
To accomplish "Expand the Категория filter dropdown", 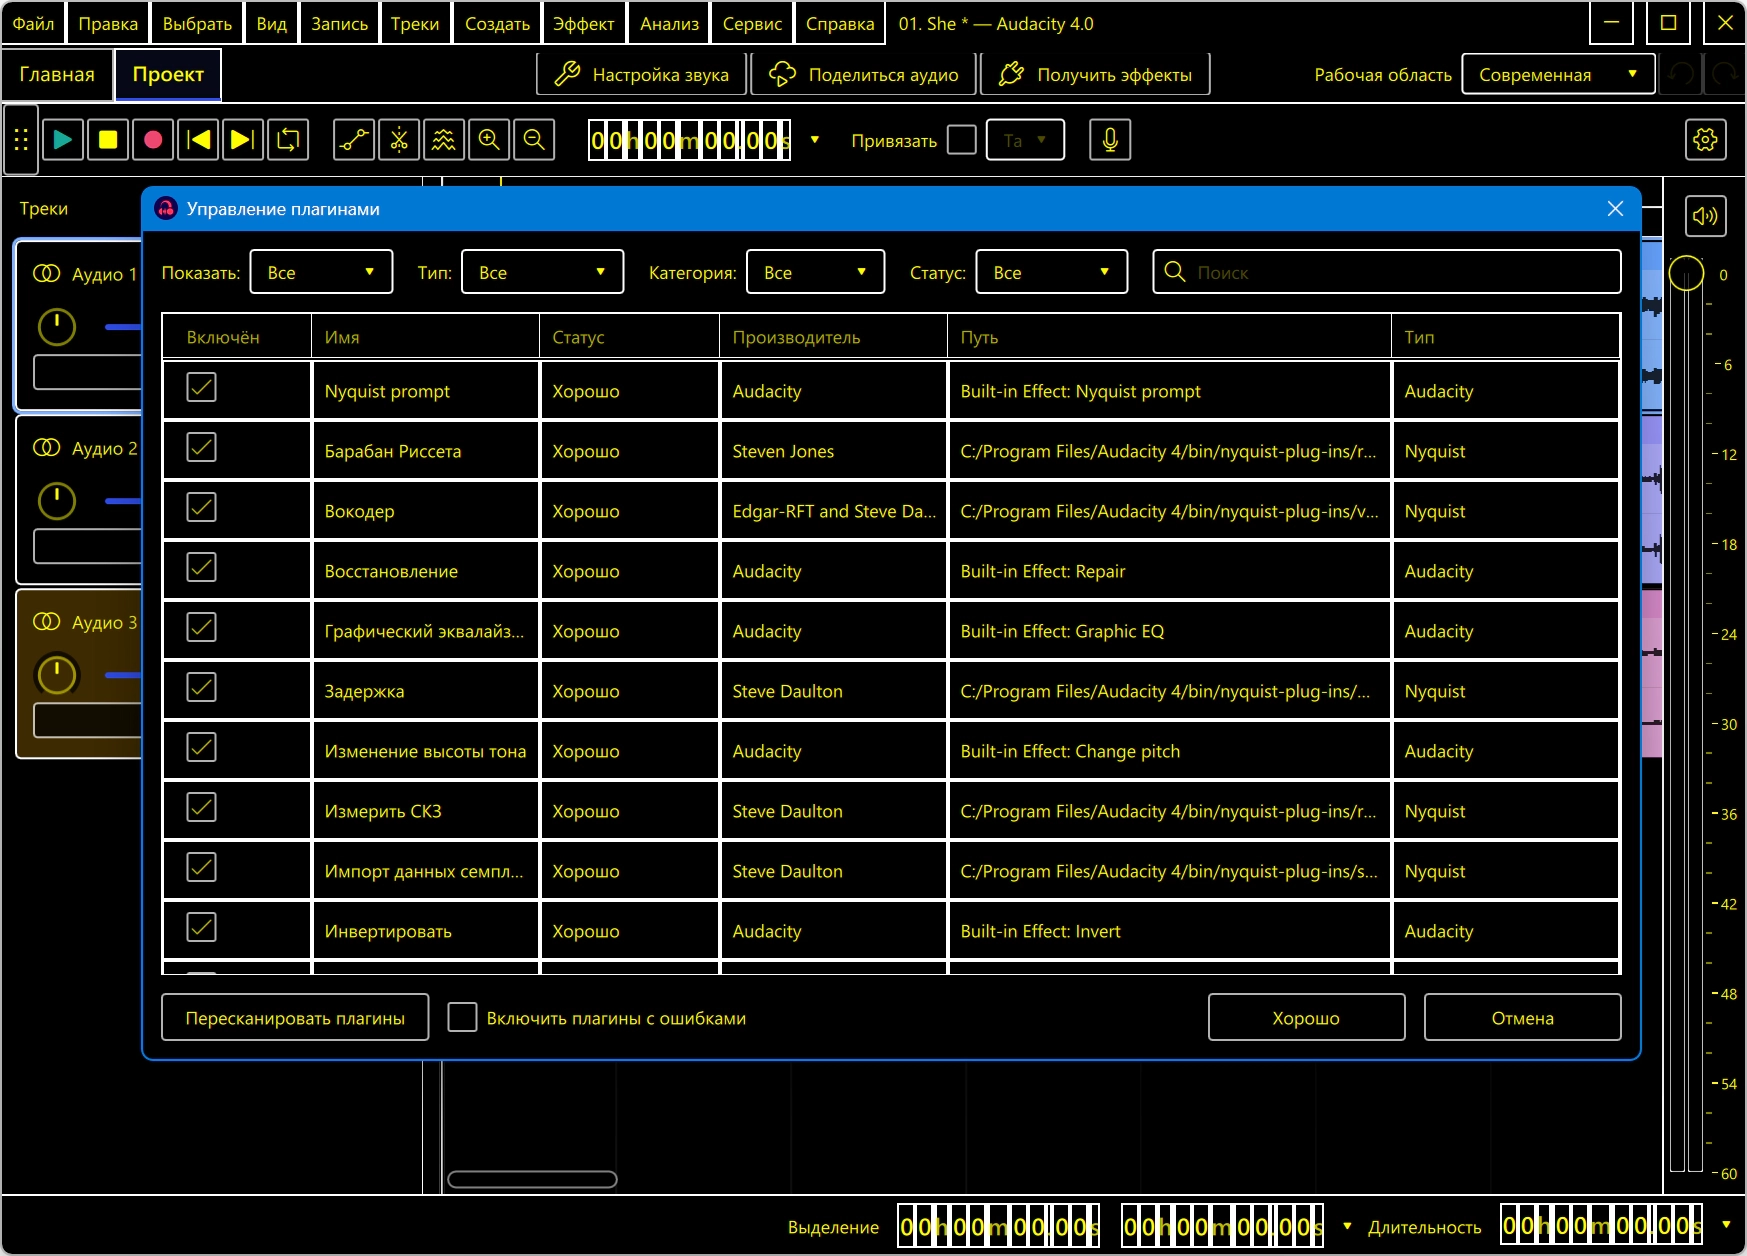I will point(815,272).
